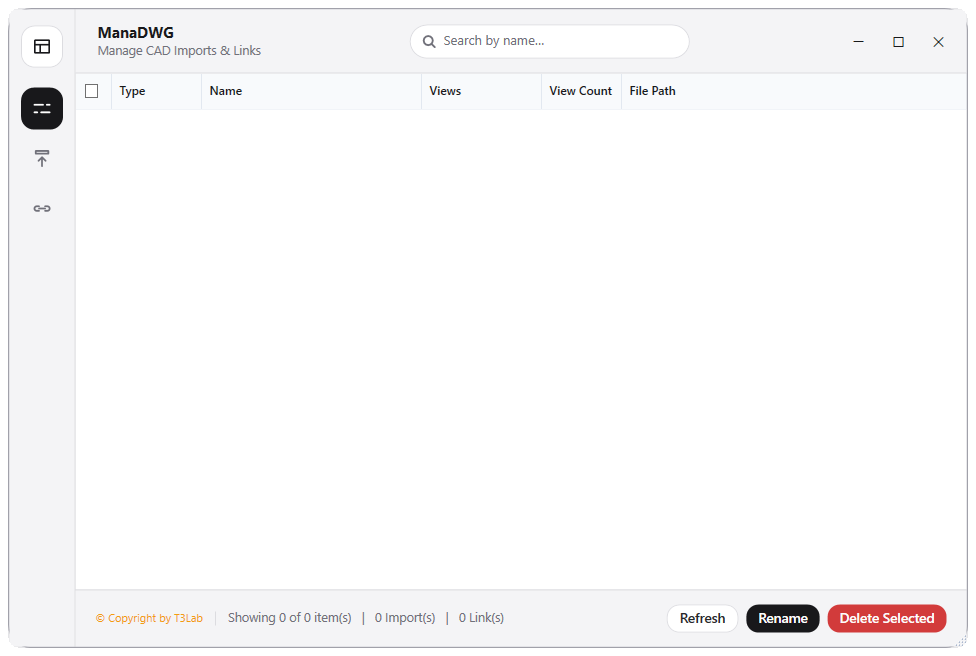
Task: Switch to imports filter sidebar icon
Action: coord(42,159)
